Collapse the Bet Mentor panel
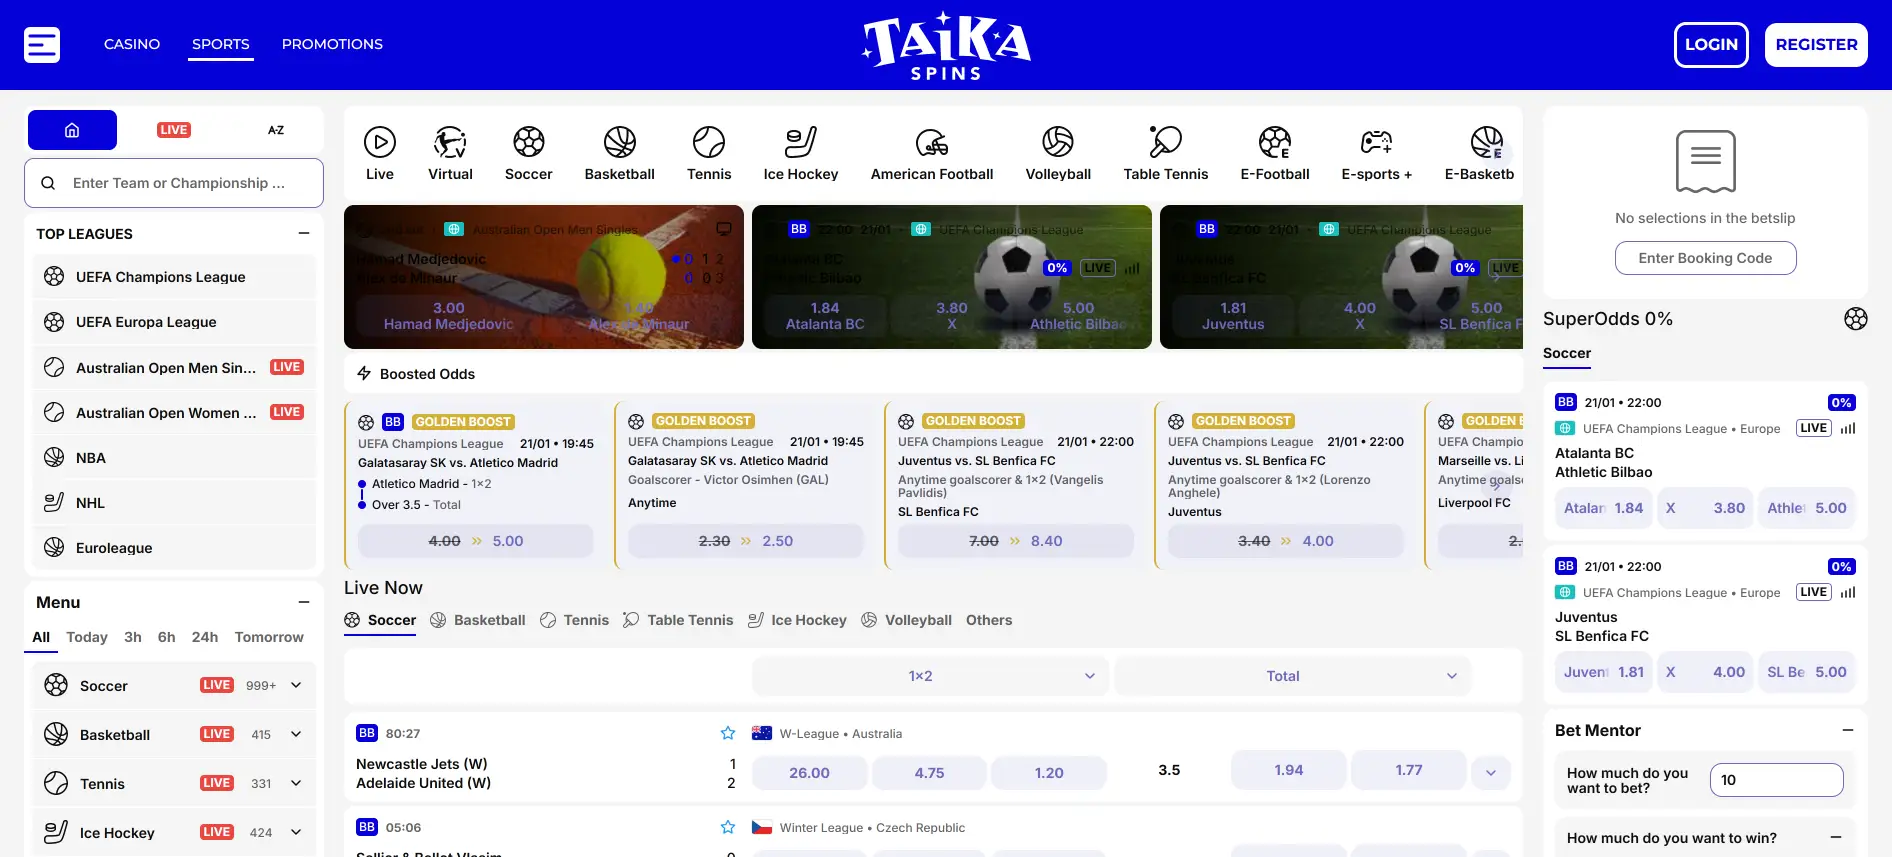 pyautogui.click(x=1848, y=730)
